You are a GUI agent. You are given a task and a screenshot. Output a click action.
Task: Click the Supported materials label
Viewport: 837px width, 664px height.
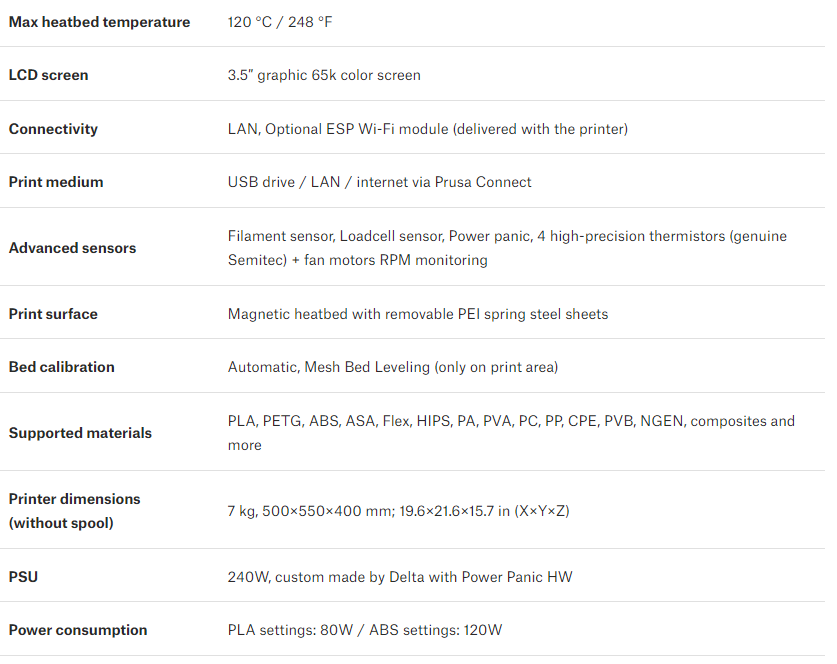coord(80,433)
